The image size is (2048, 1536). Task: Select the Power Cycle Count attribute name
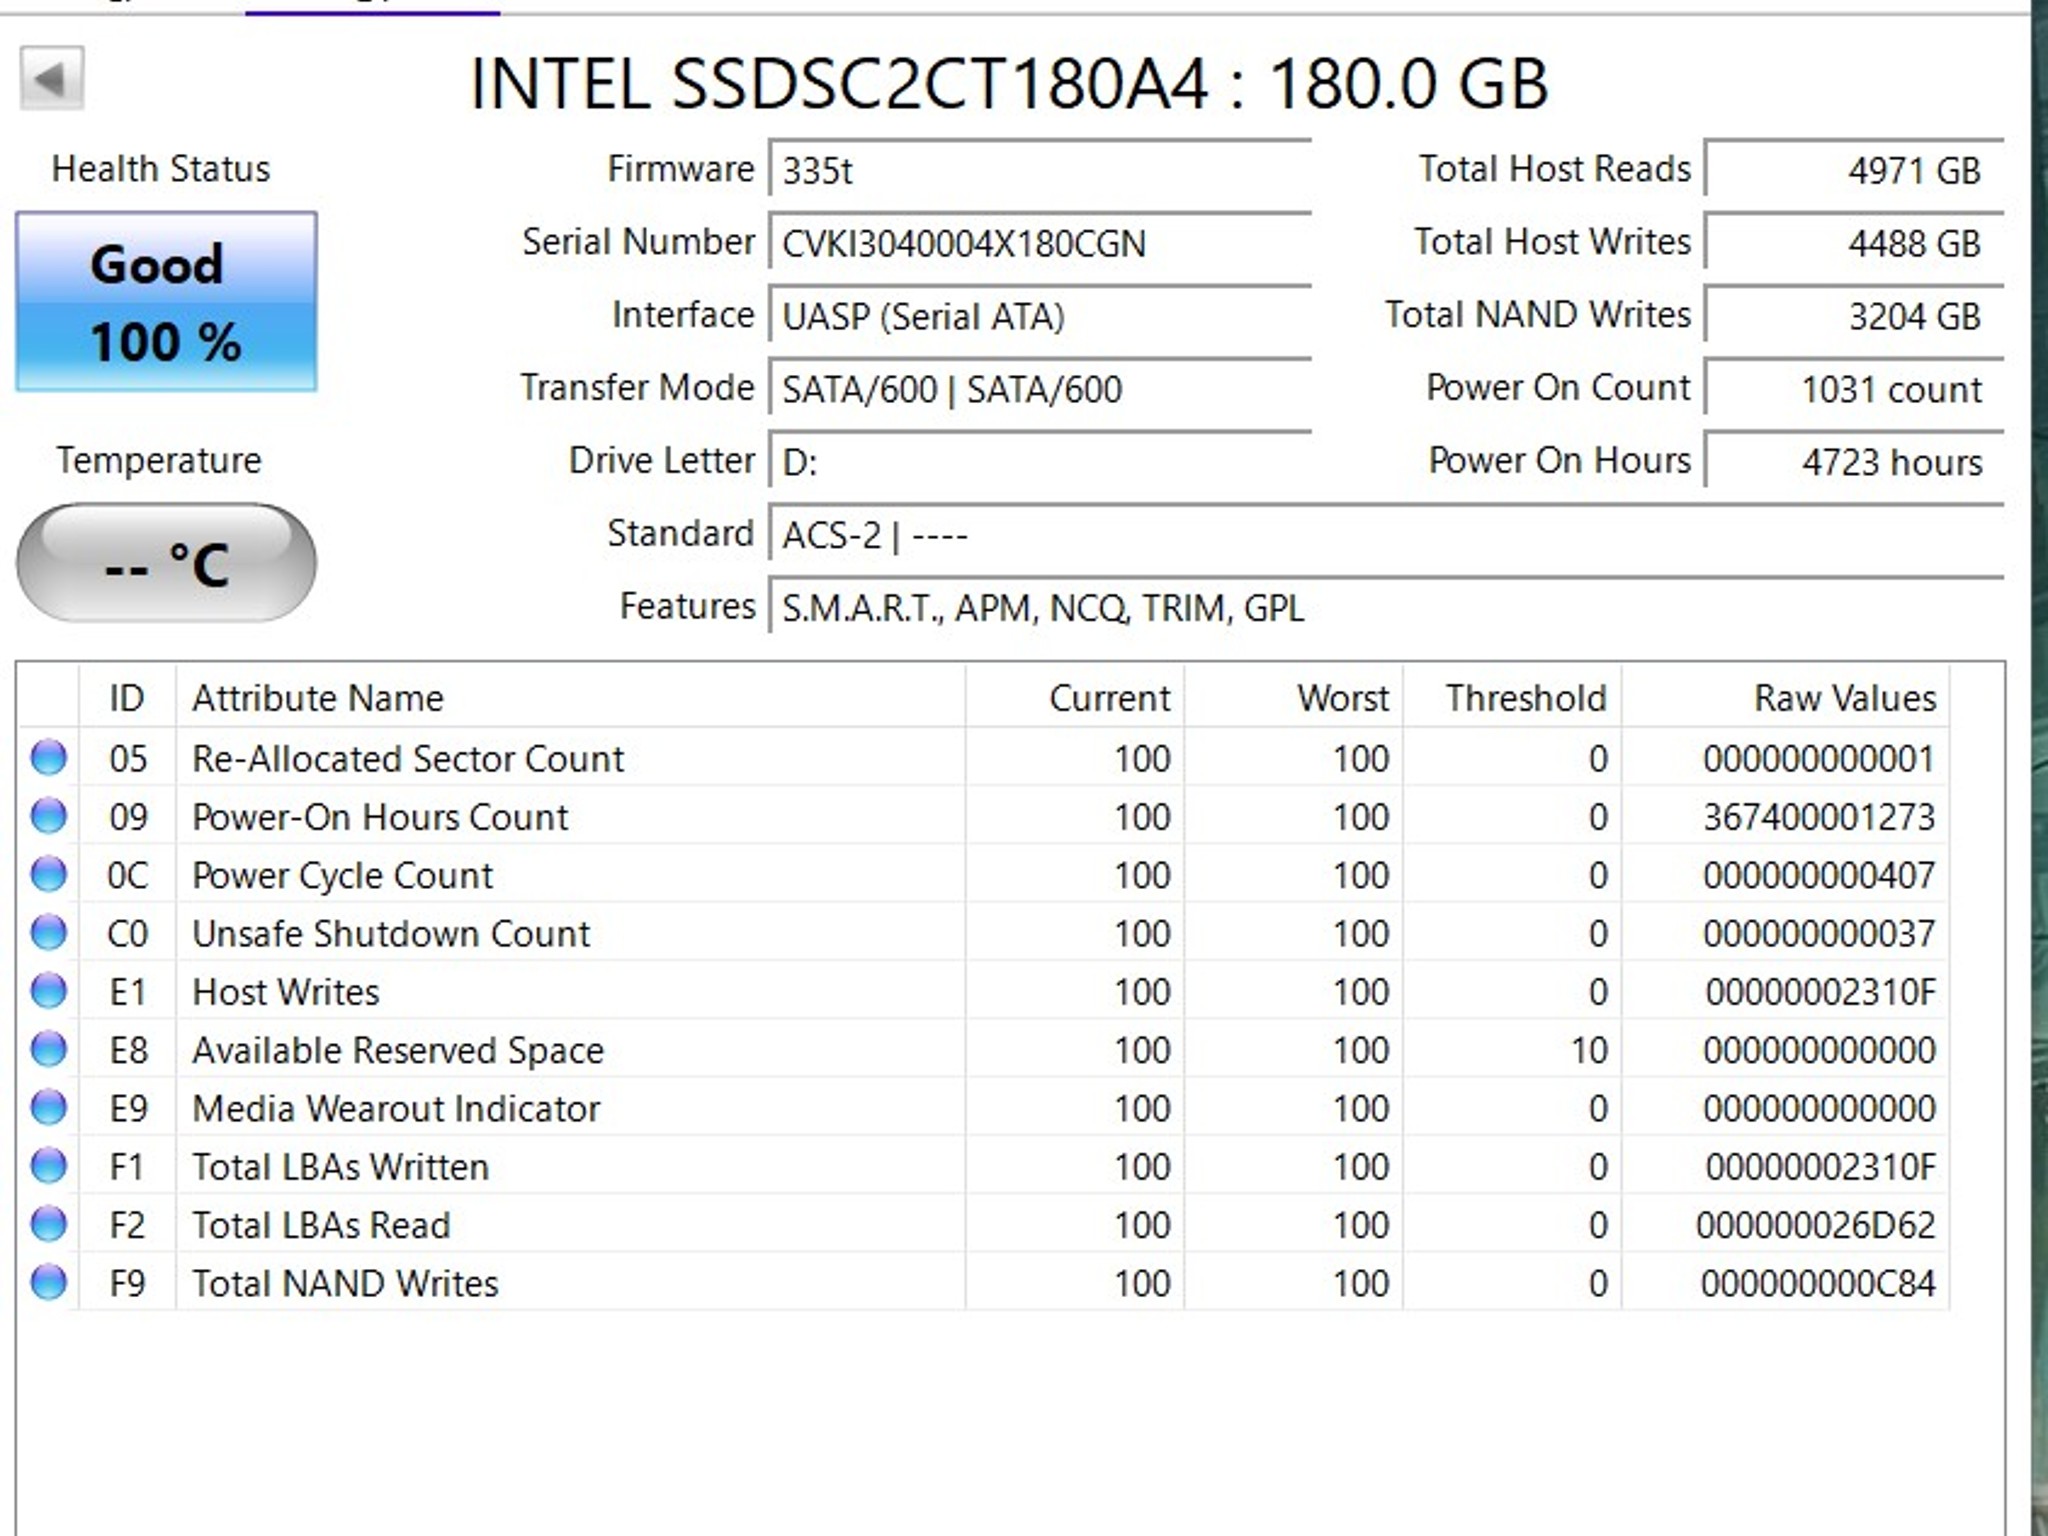pyautogui.click(x=342, y=875)
